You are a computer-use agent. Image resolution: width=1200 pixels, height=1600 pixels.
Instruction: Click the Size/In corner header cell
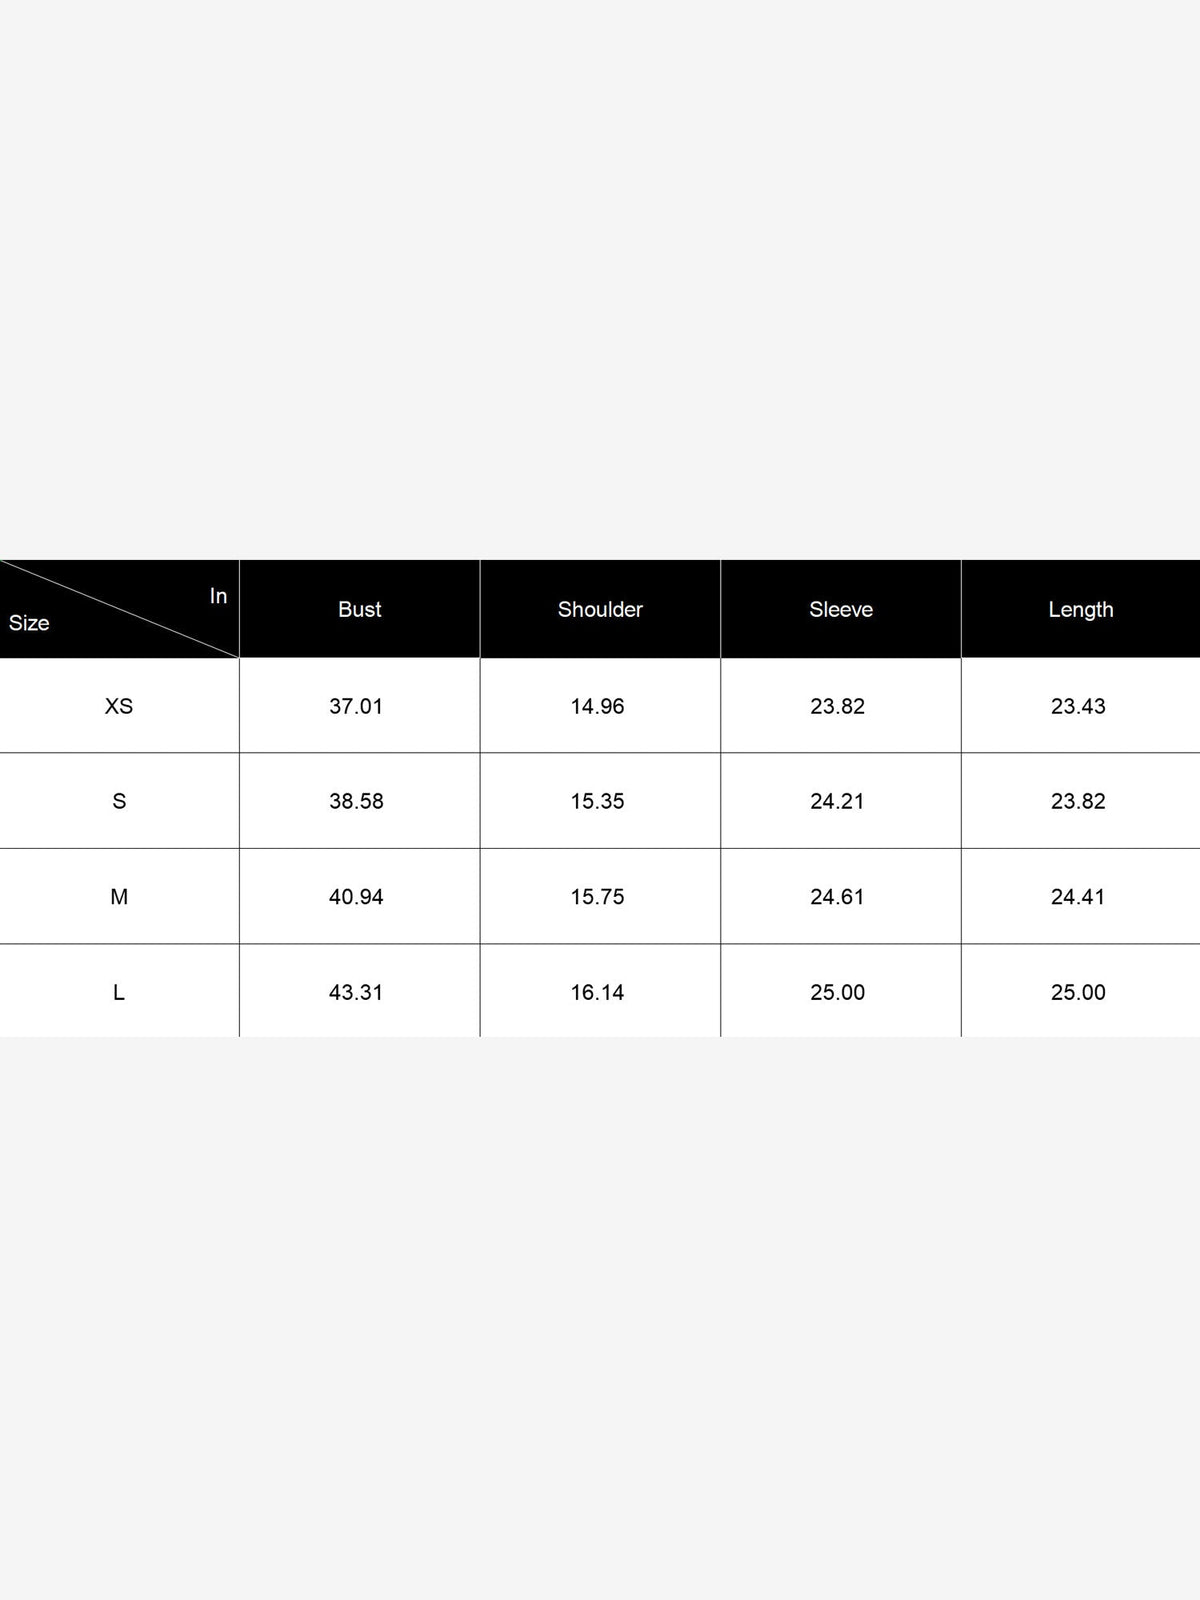pyautogui.click(x=119, y=609)
